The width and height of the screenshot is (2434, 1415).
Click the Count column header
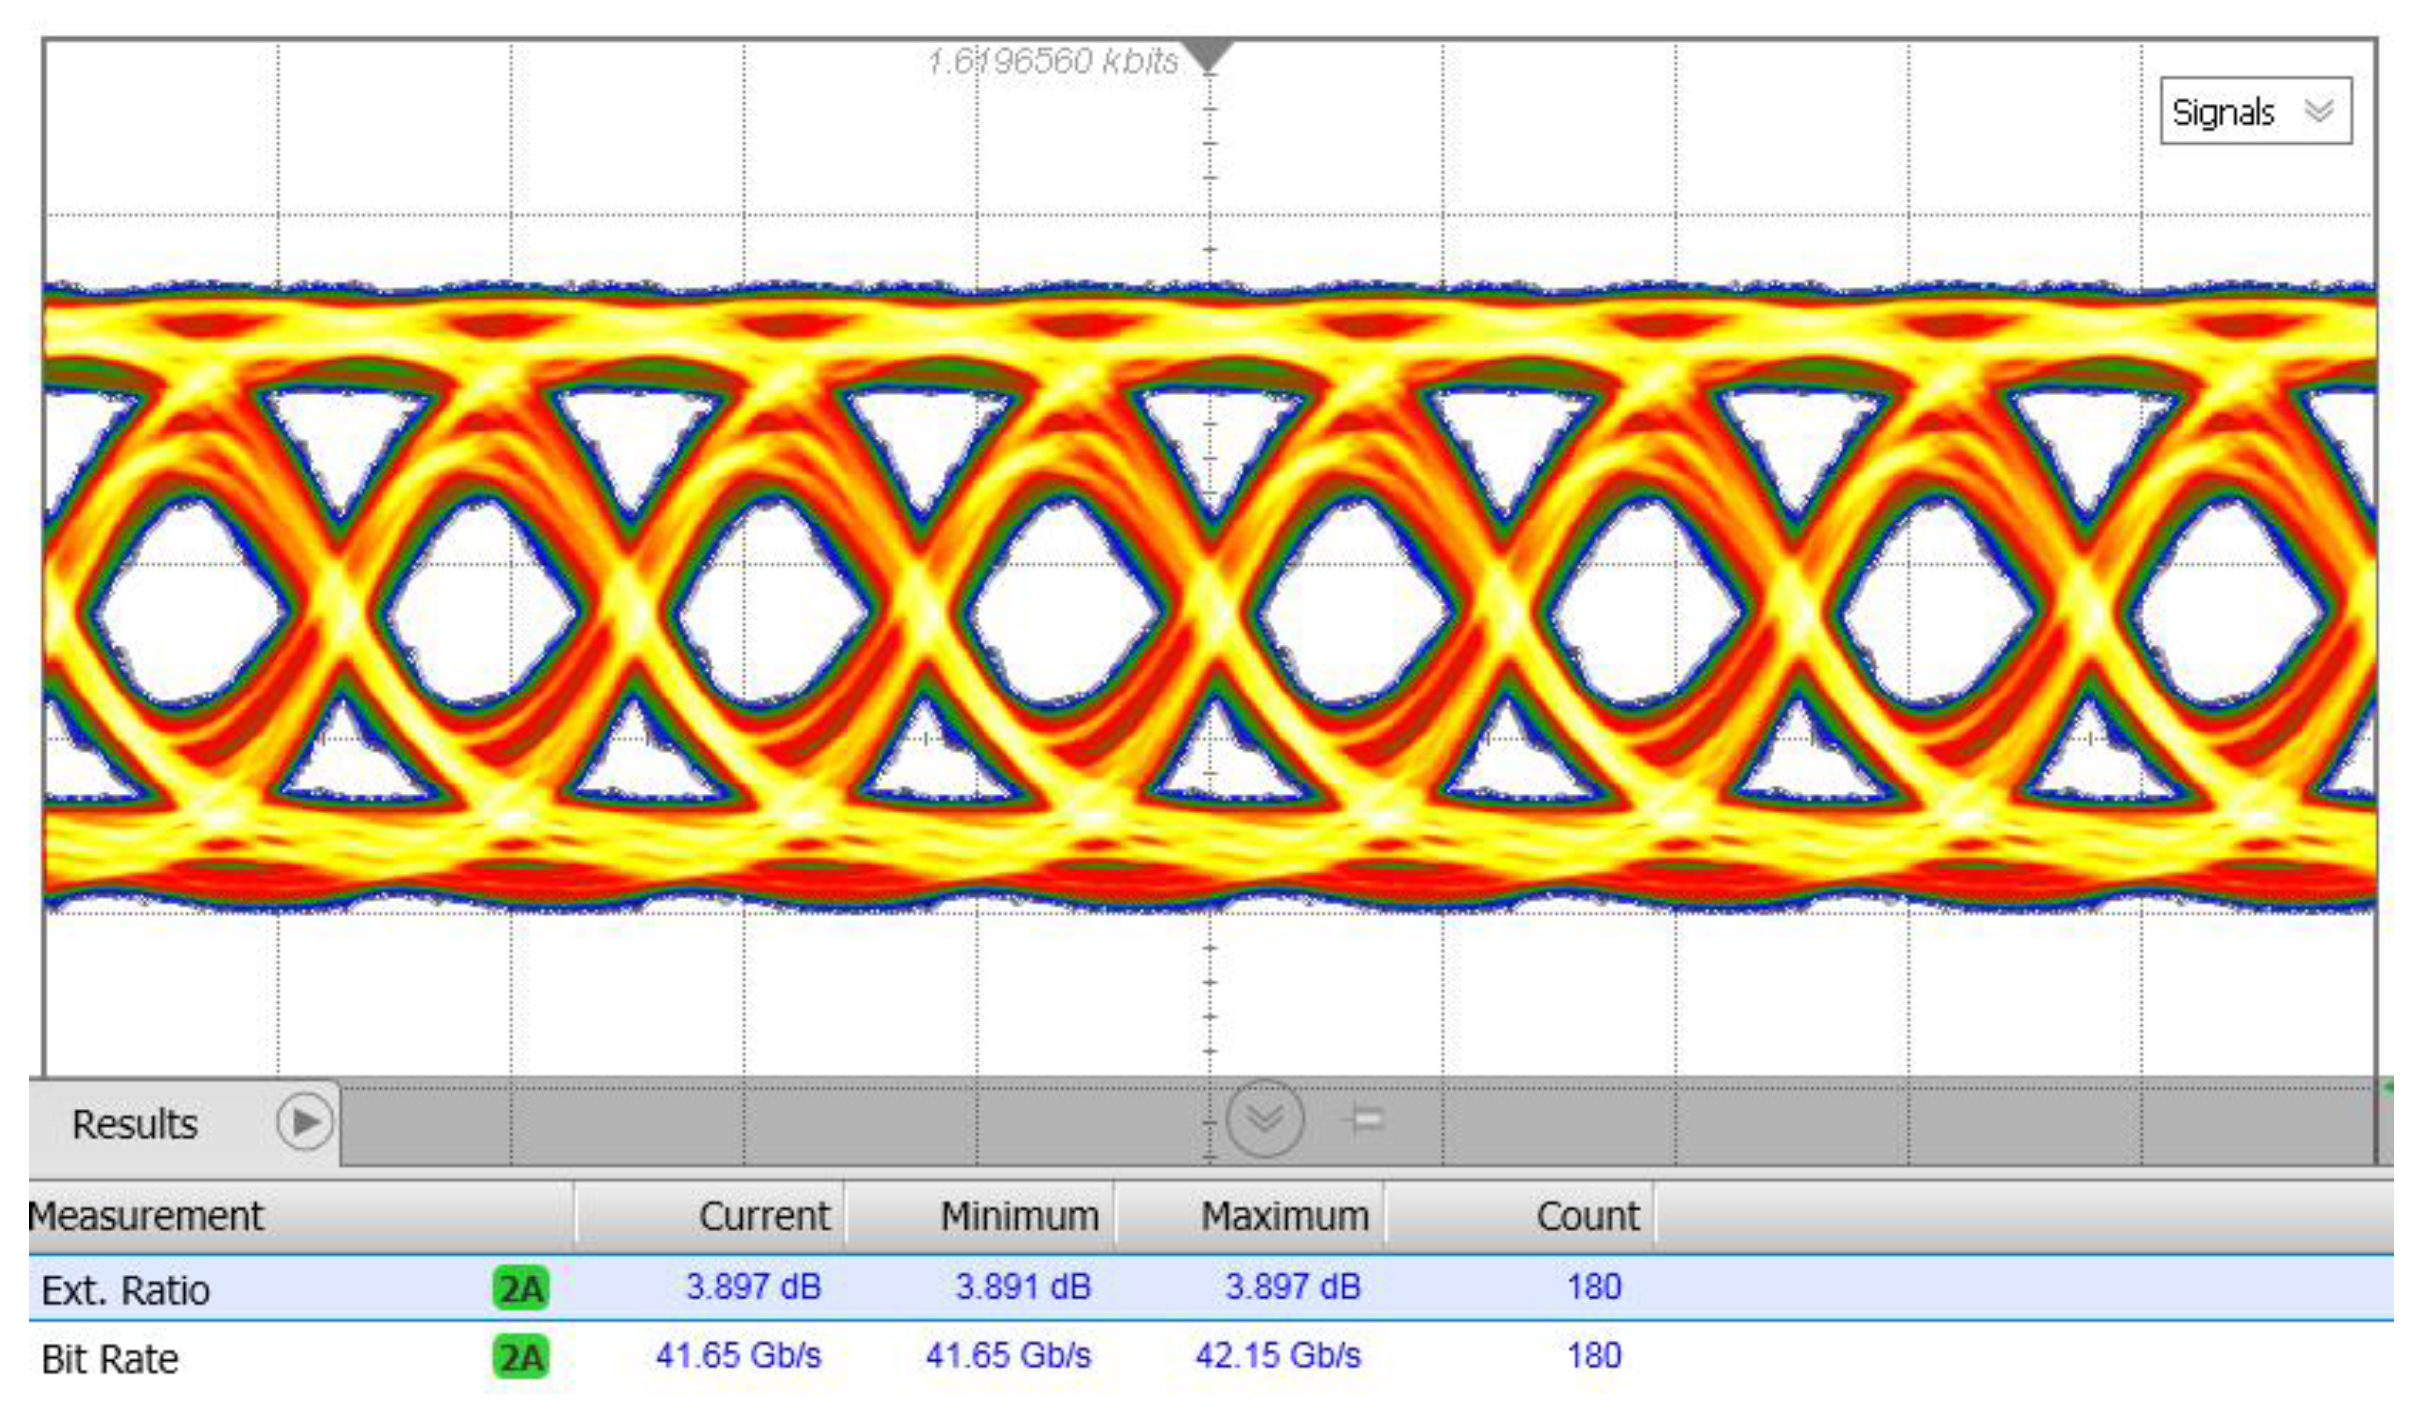(x=1587, y=1216)
